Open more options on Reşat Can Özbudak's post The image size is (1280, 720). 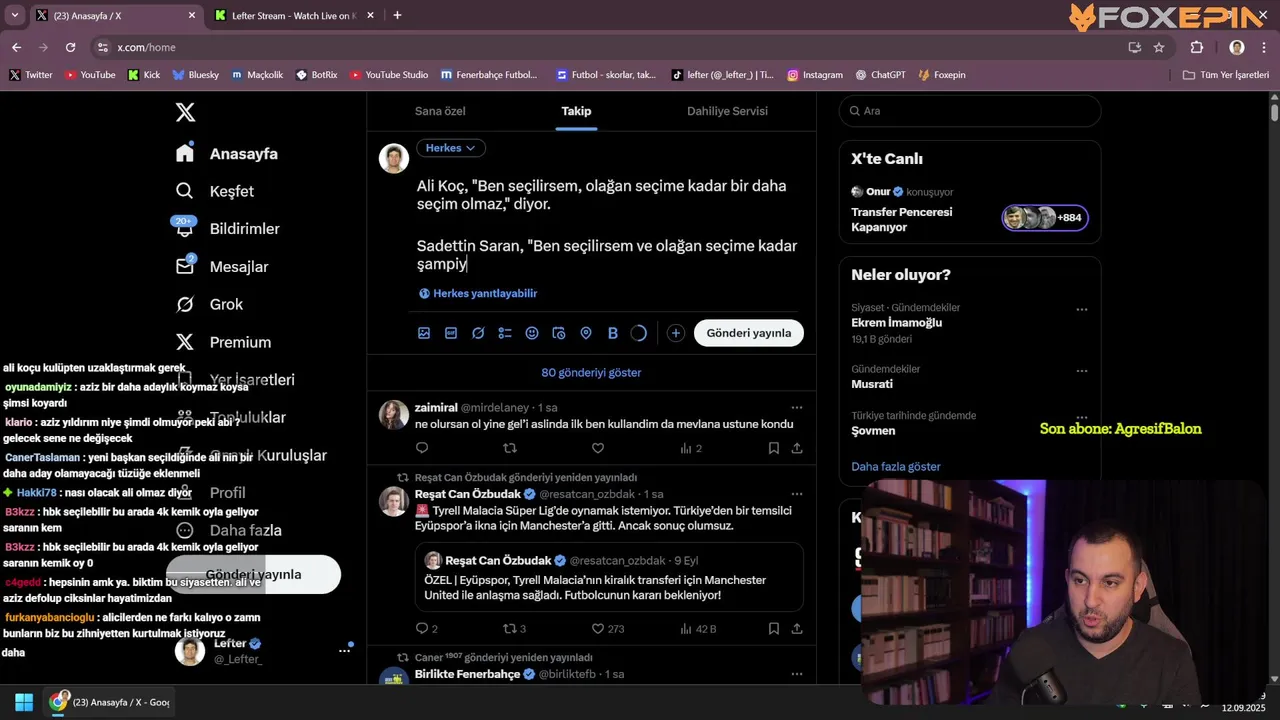pos(797,494)
